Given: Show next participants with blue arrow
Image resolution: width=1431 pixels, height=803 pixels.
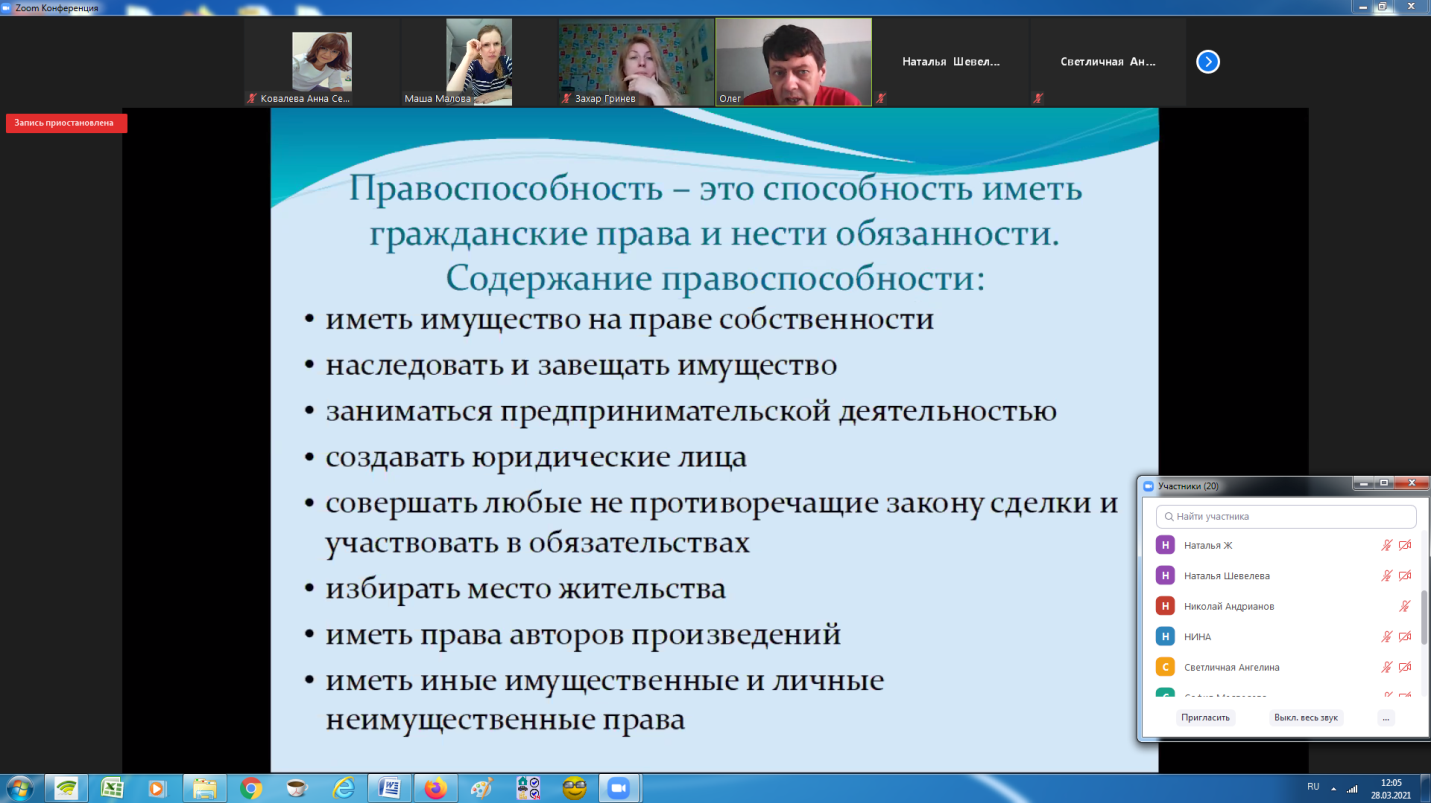Looking at the screenshot, I should [1207, 62].
